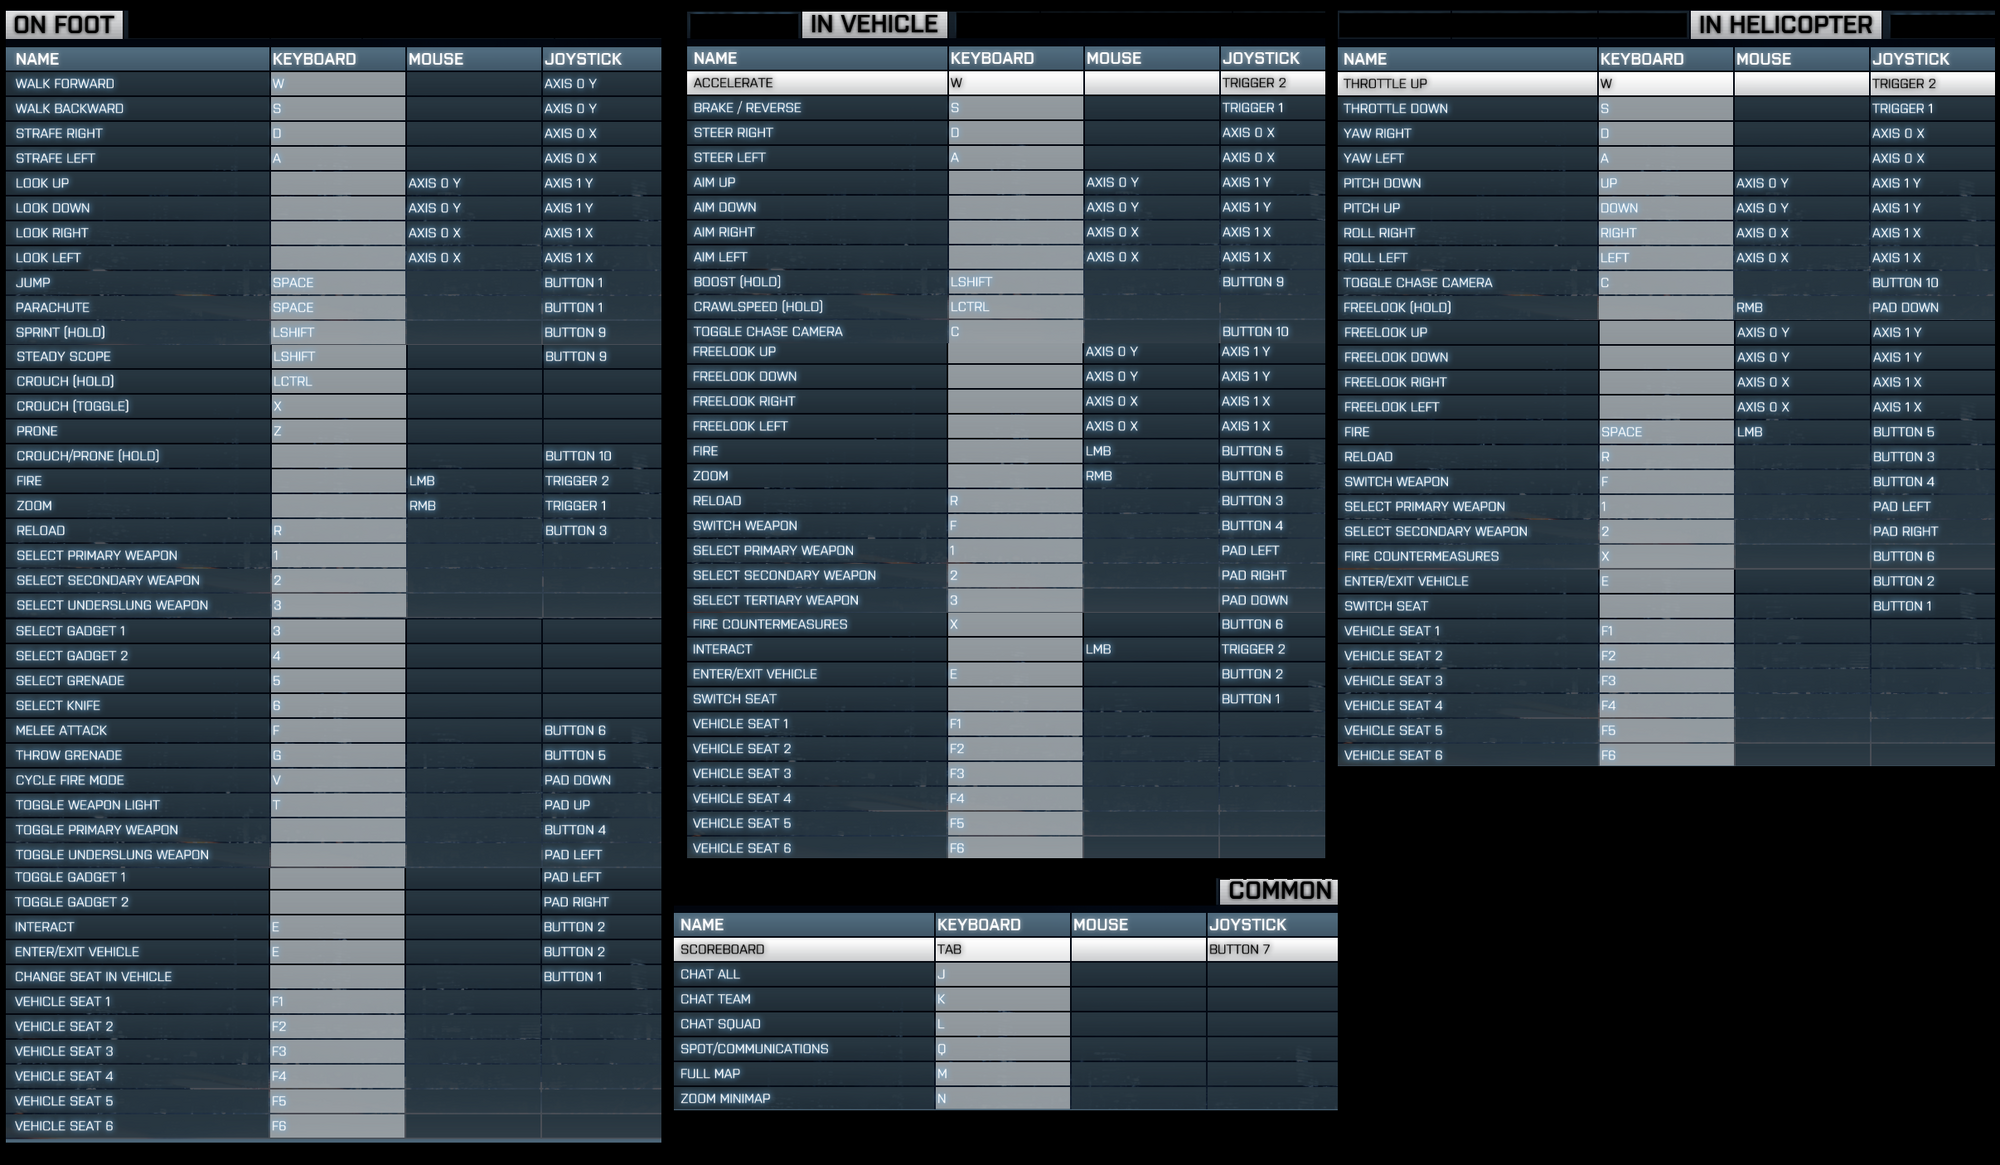Click Zoom mouse binding RMB in vehicle
Image resolution: width=2000 pixels, height=1165 pixels.
click(1150, 477)
